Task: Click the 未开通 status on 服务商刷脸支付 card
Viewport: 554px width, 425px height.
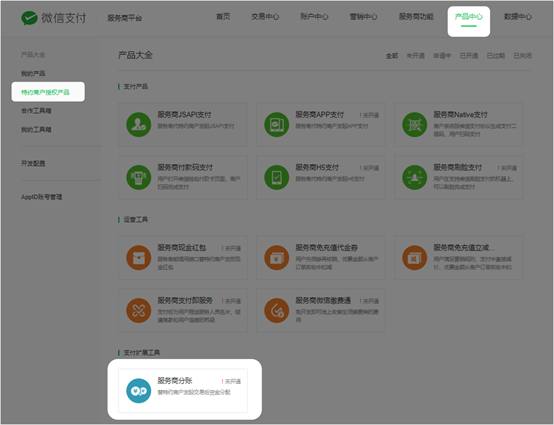Action: 507,168
